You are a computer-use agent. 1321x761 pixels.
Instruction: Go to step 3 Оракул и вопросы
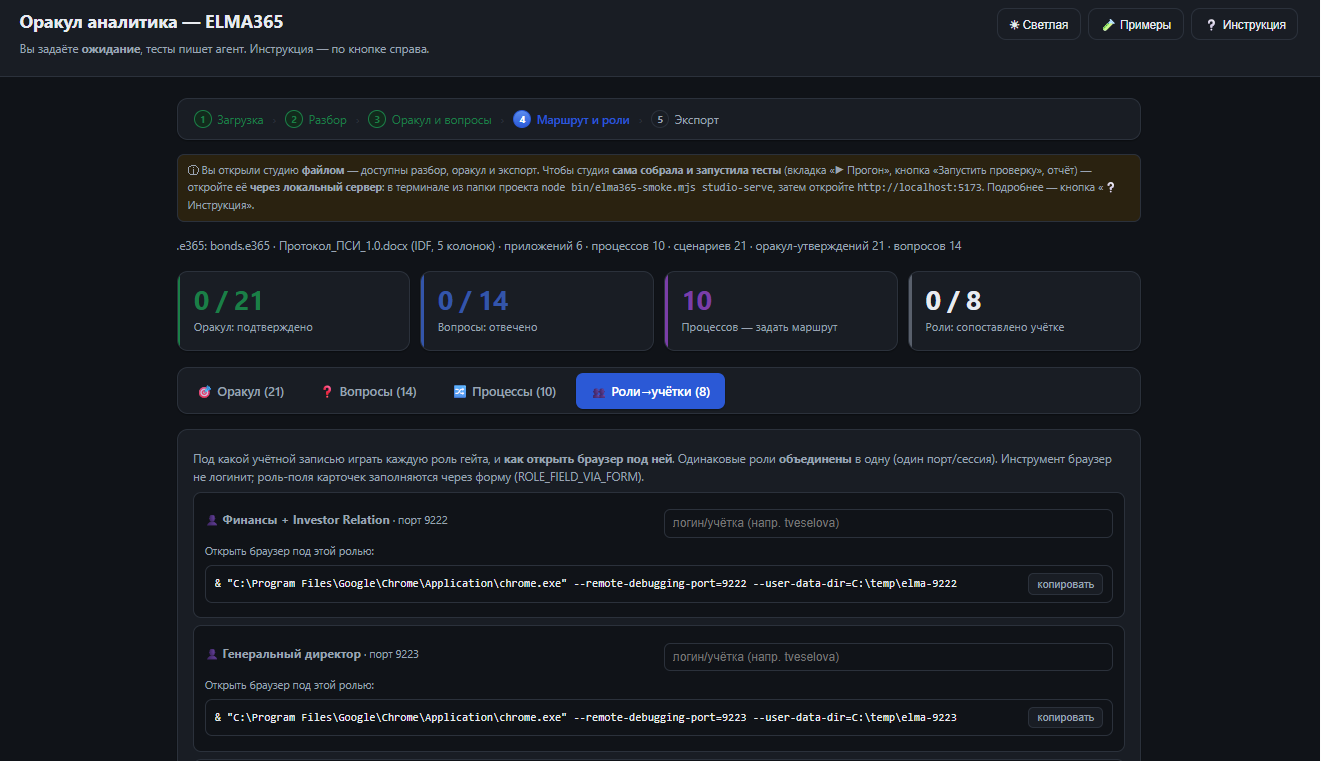coord(429,120)
